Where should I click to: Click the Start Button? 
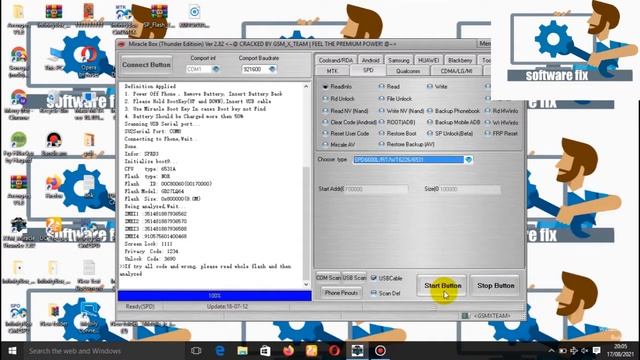point(442,285)
